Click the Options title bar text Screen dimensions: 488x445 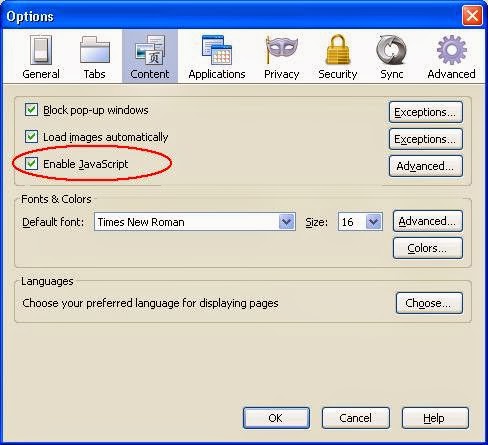pyautogui.click(x=30, y=17)
